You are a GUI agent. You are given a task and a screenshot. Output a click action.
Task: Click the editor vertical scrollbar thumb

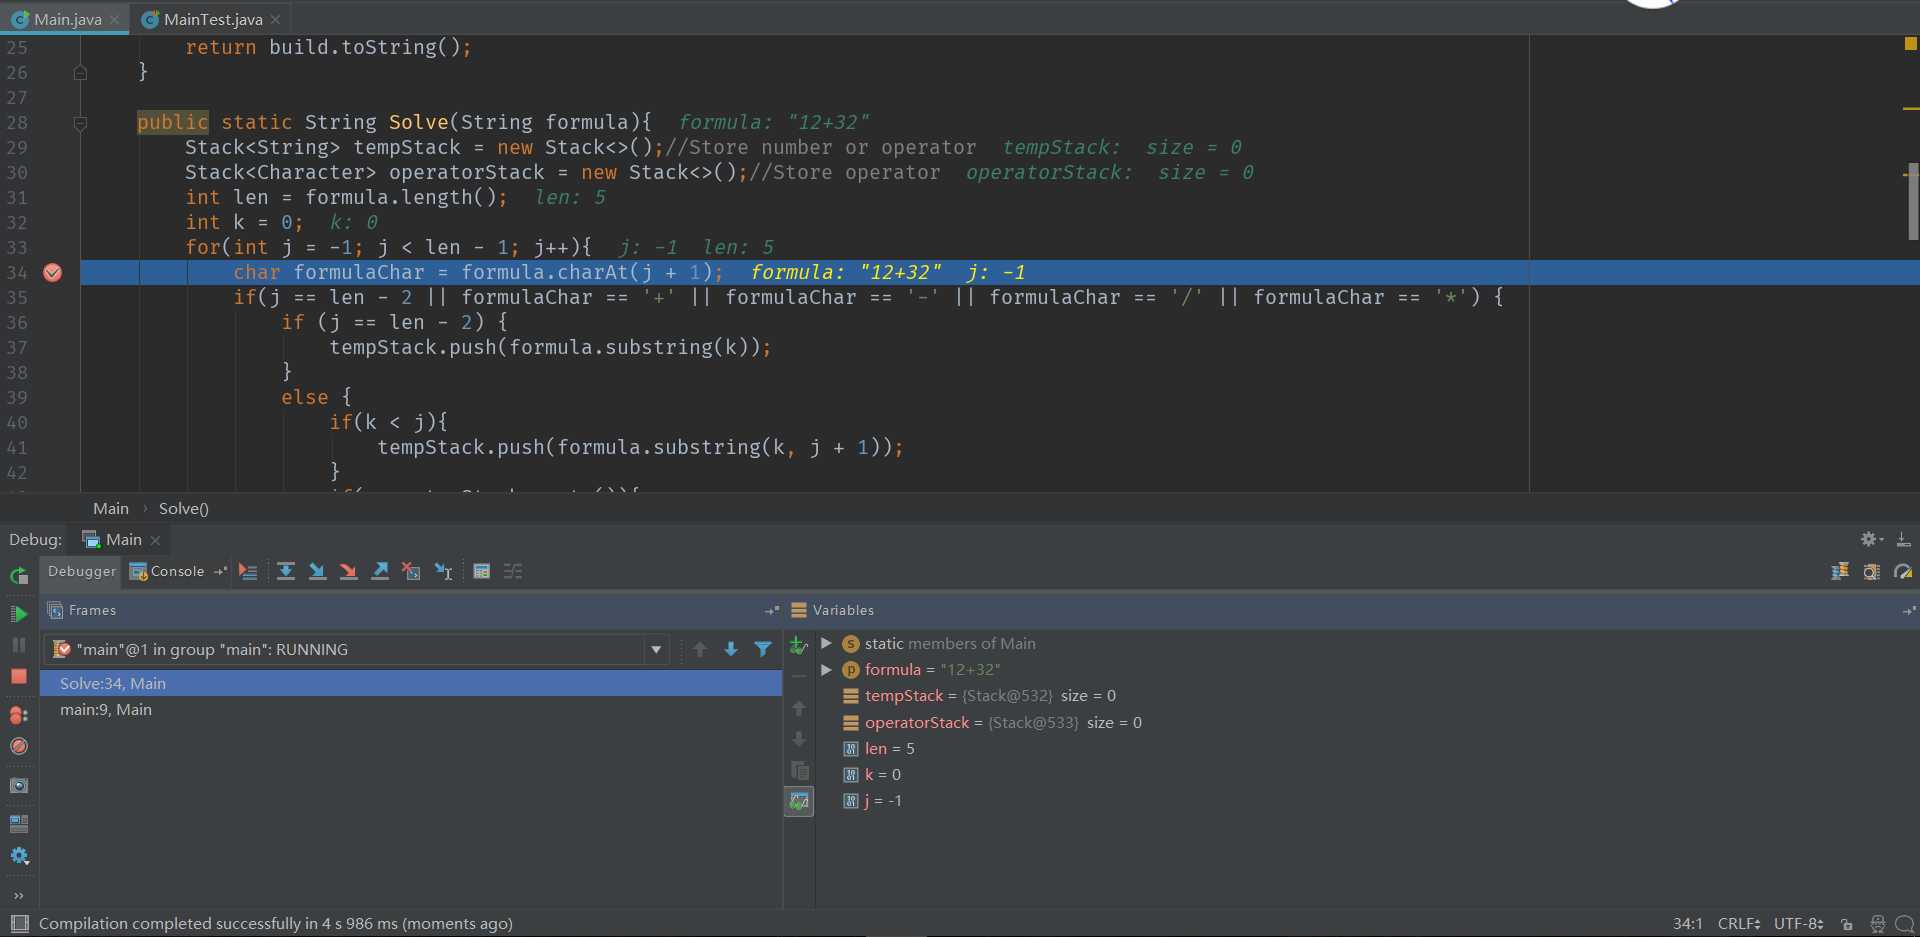coord(1913,201)
